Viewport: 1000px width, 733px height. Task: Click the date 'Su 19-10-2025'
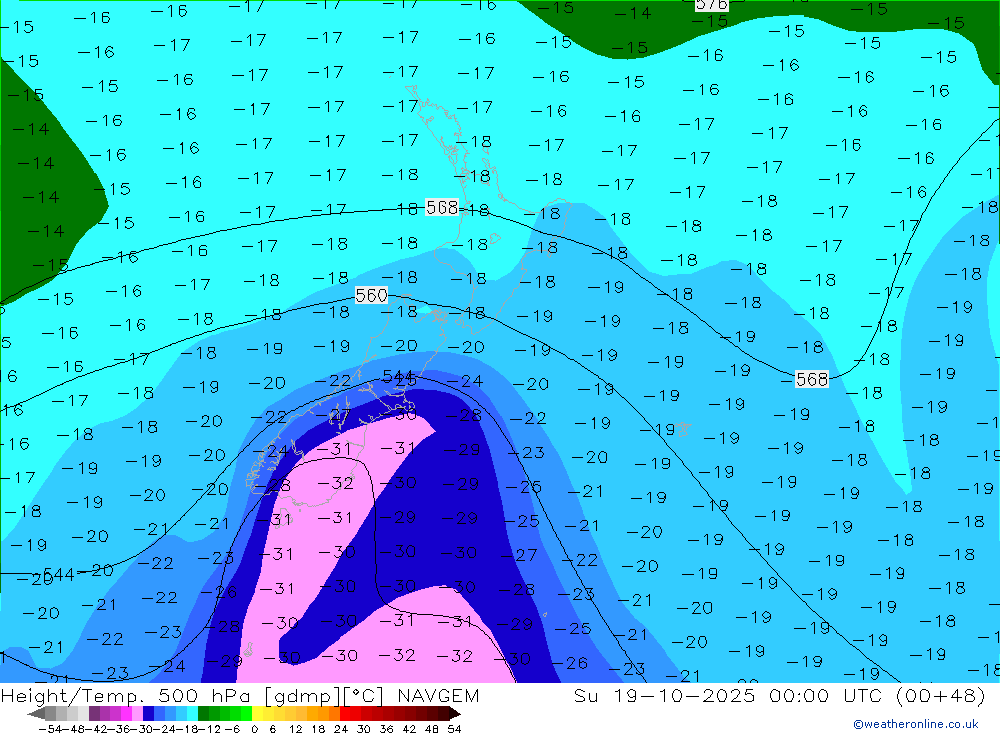[x=666, y=695]
